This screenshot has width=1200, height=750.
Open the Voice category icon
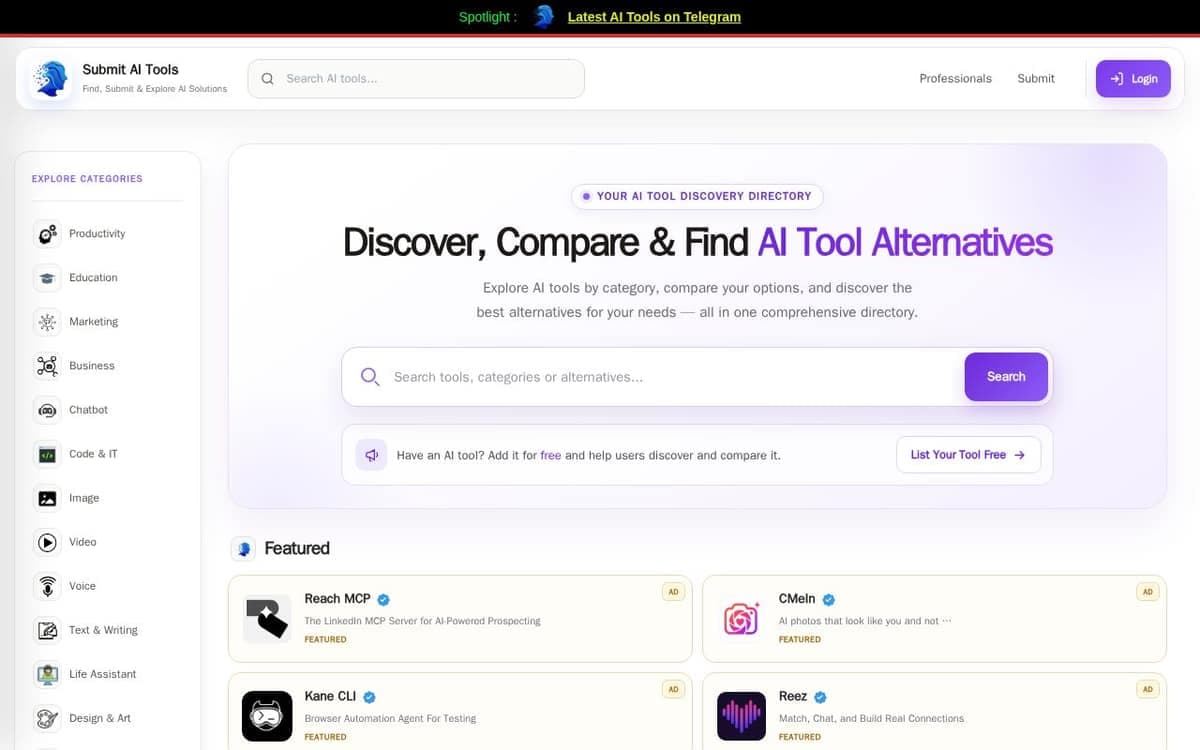(x=47, y=586)
